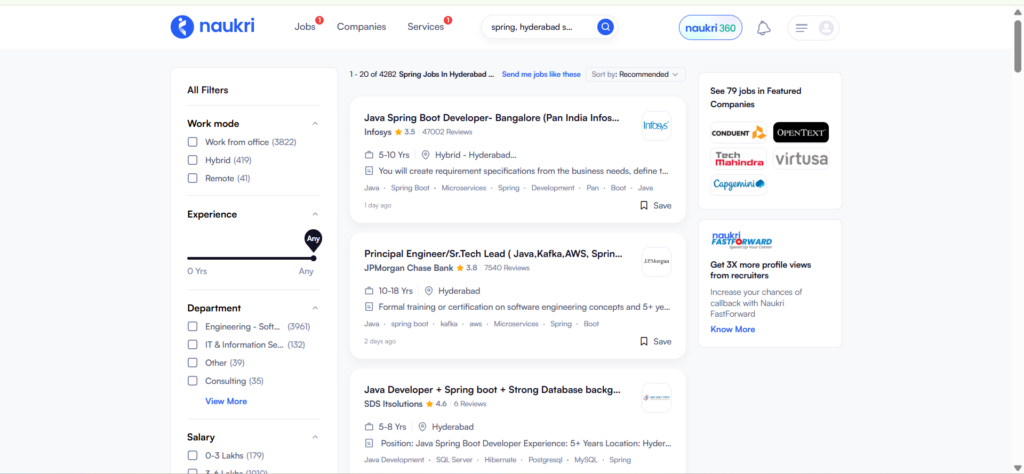Click the Infosys company logo

(x=656, y=125)
